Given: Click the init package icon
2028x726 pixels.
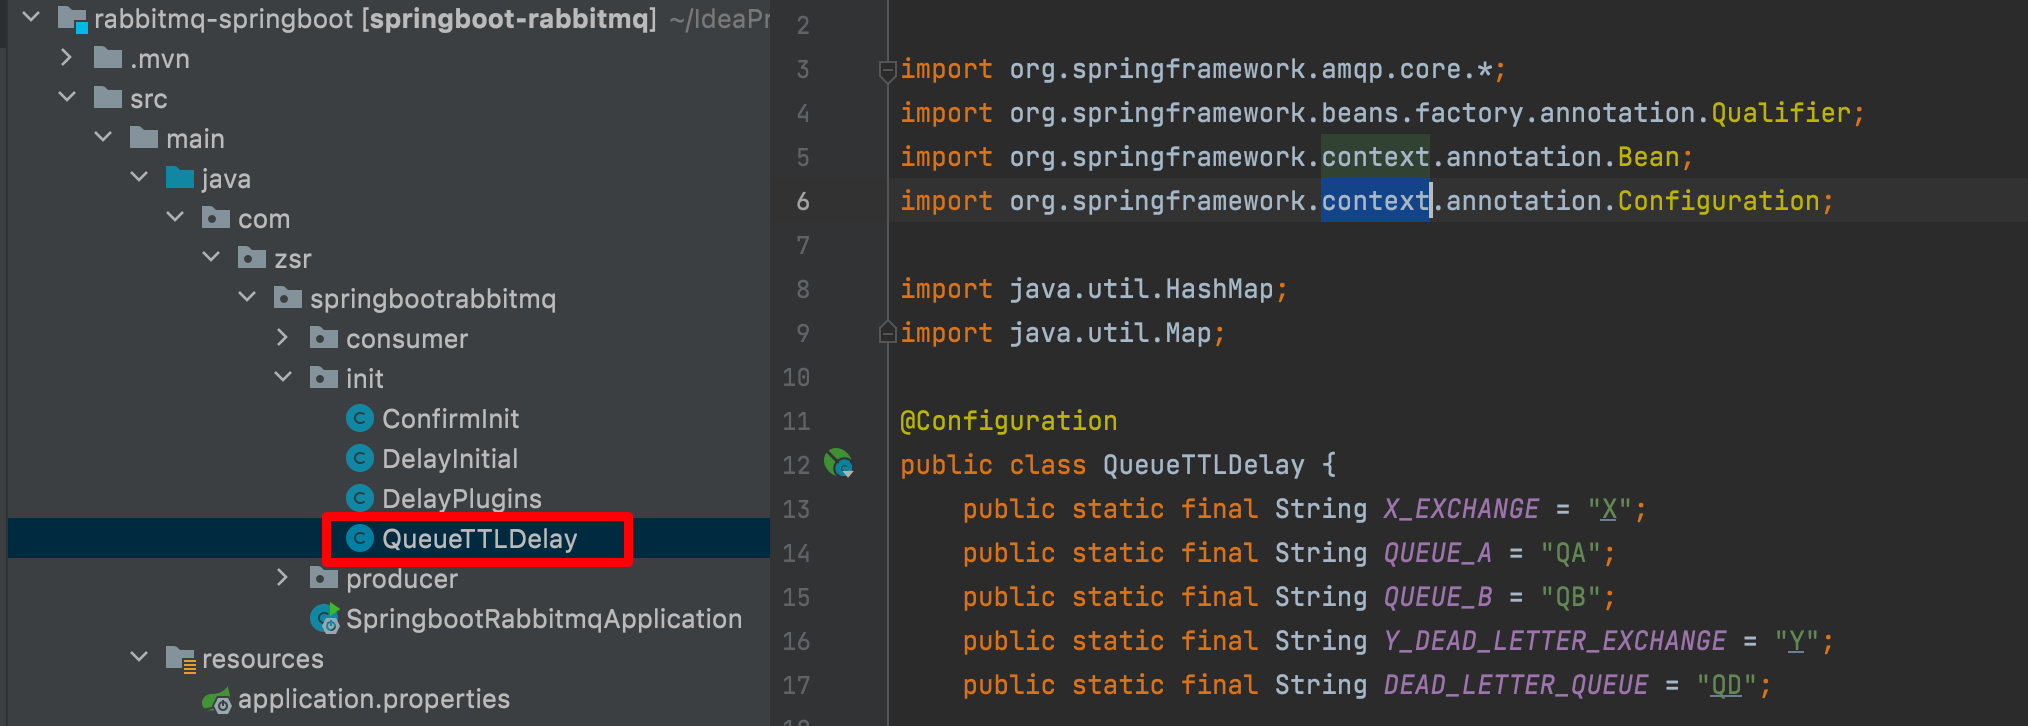Looking at the screenshot, I should [324, 377].
